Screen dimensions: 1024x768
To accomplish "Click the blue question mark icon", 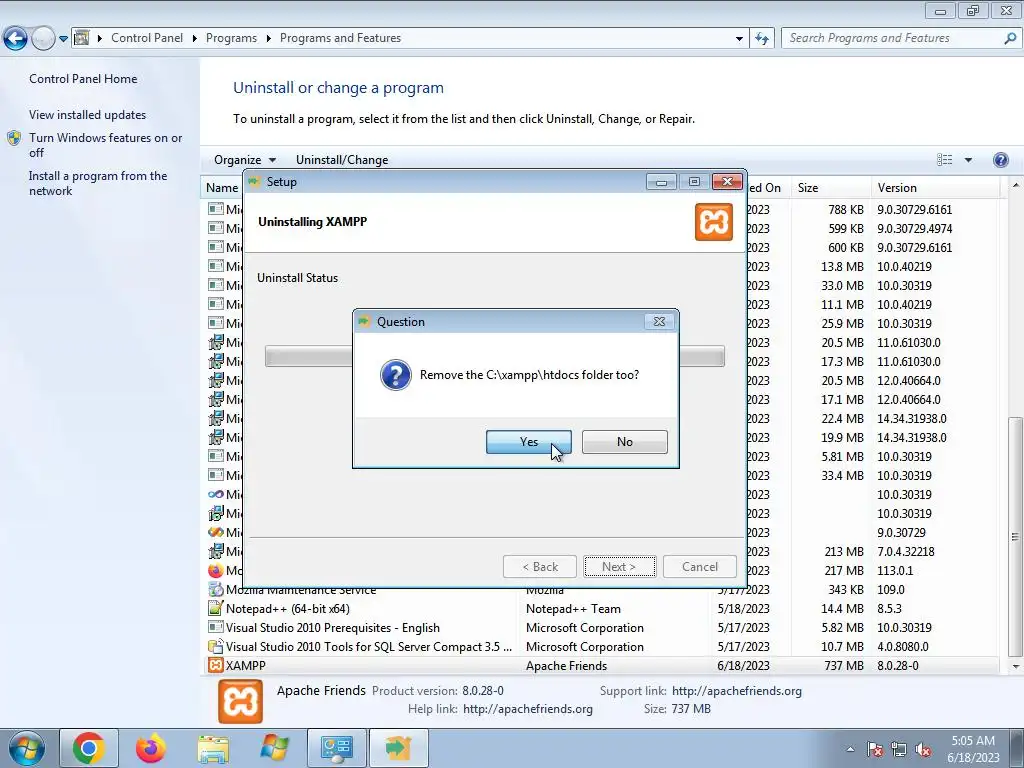I will [396, 375].
